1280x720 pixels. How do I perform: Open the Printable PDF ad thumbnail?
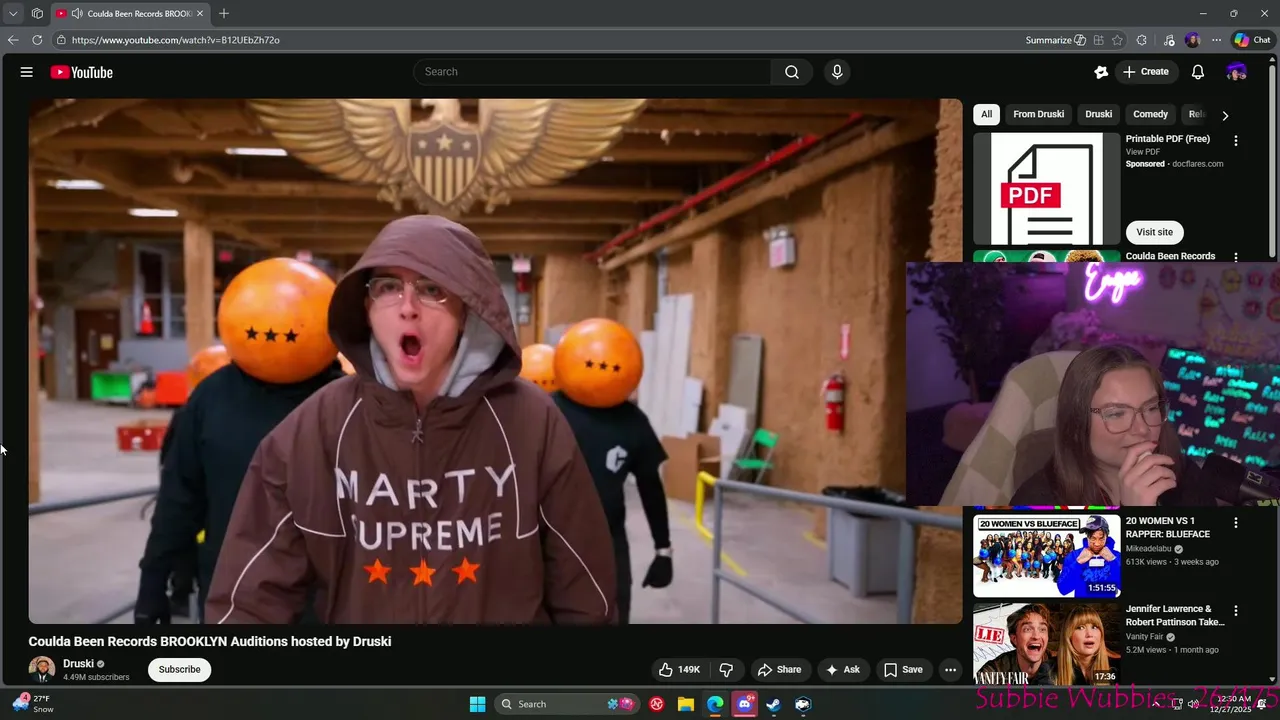click(x=1047, y=189)
